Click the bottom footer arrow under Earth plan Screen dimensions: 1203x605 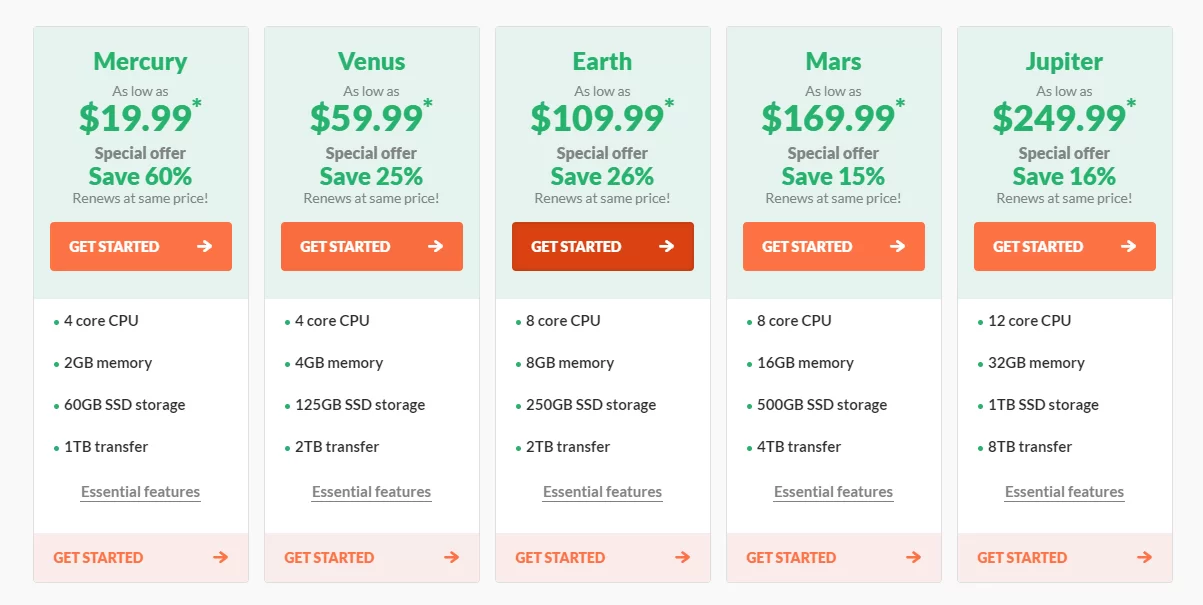(683, 558)
